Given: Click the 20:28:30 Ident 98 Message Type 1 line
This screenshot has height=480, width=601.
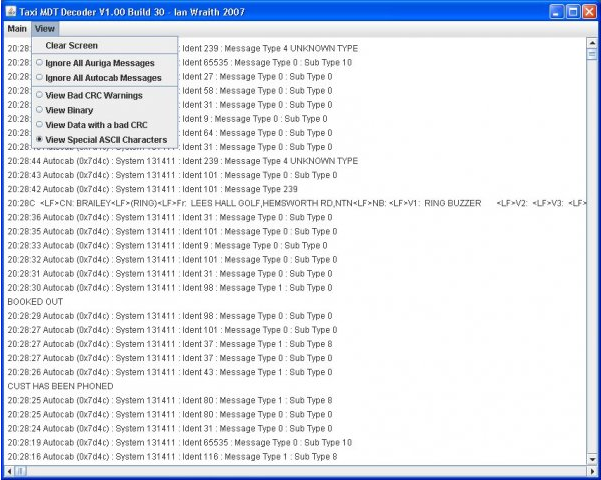Looking at the screenshot, I should click(170, 288).
